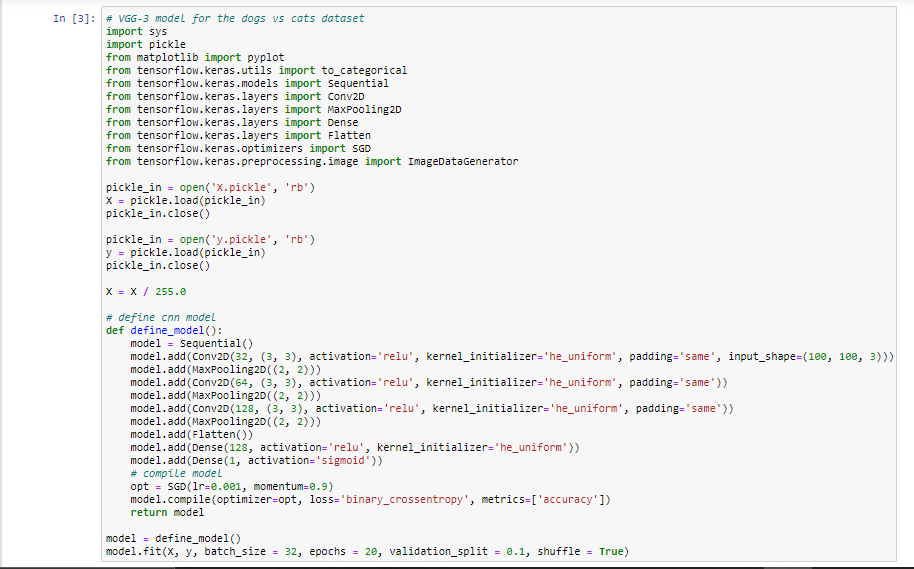Click the Sequential import line
This screenshot has height=569, width=914.
click(x=247, y=83)
